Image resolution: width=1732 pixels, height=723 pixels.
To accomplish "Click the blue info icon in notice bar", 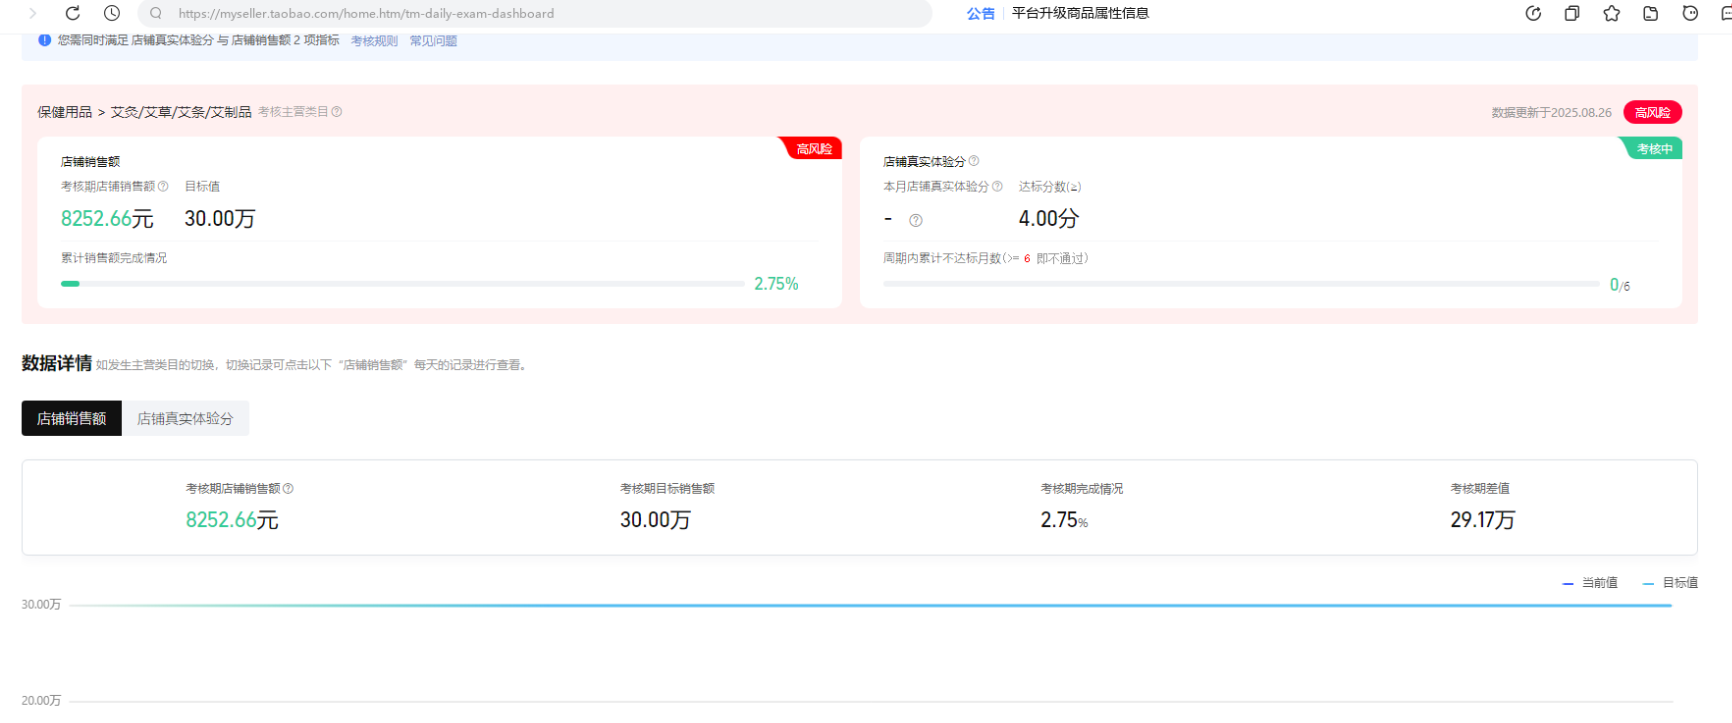I will click(44, 40).
